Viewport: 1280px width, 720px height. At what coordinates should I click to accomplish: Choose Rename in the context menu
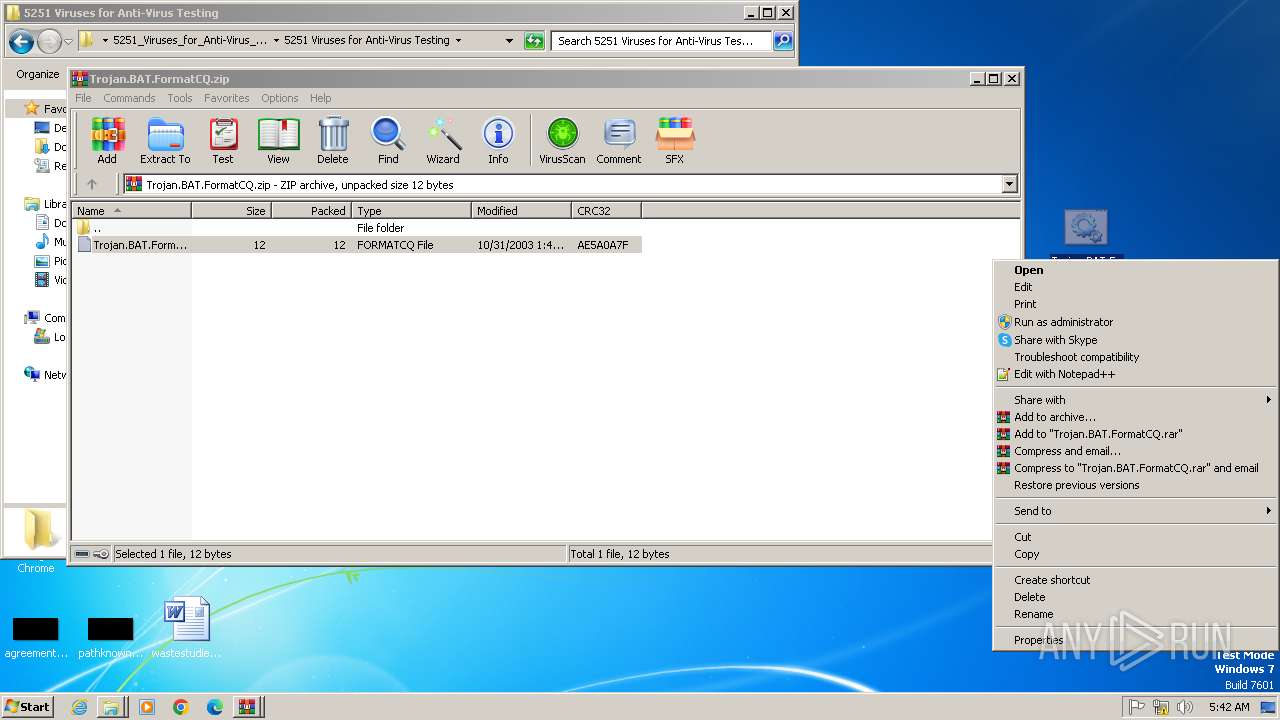point(1136,614)
